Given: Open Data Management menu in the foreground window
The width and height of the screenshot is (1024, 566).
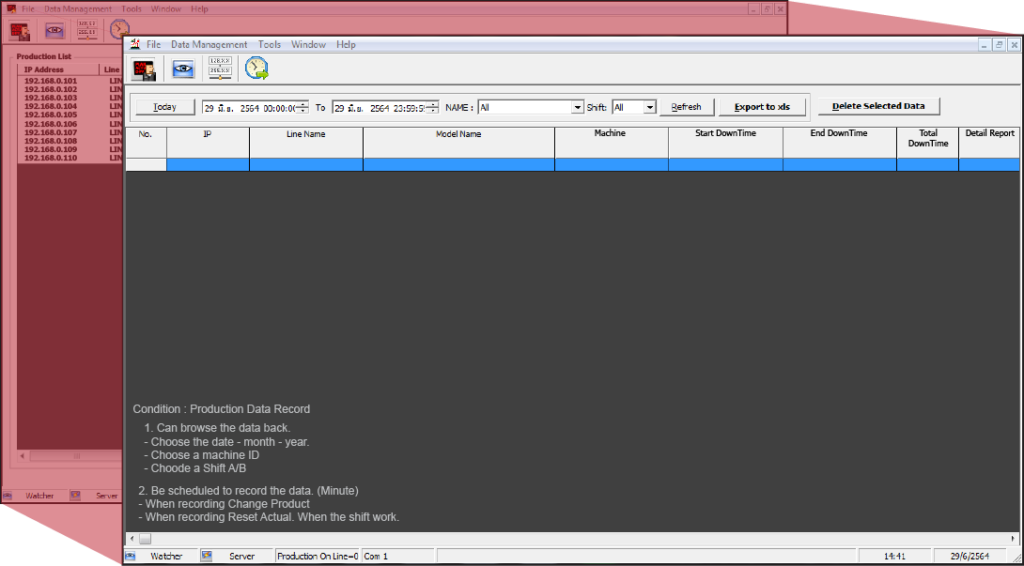Looking at the screenshot, I should click(209, 45).
